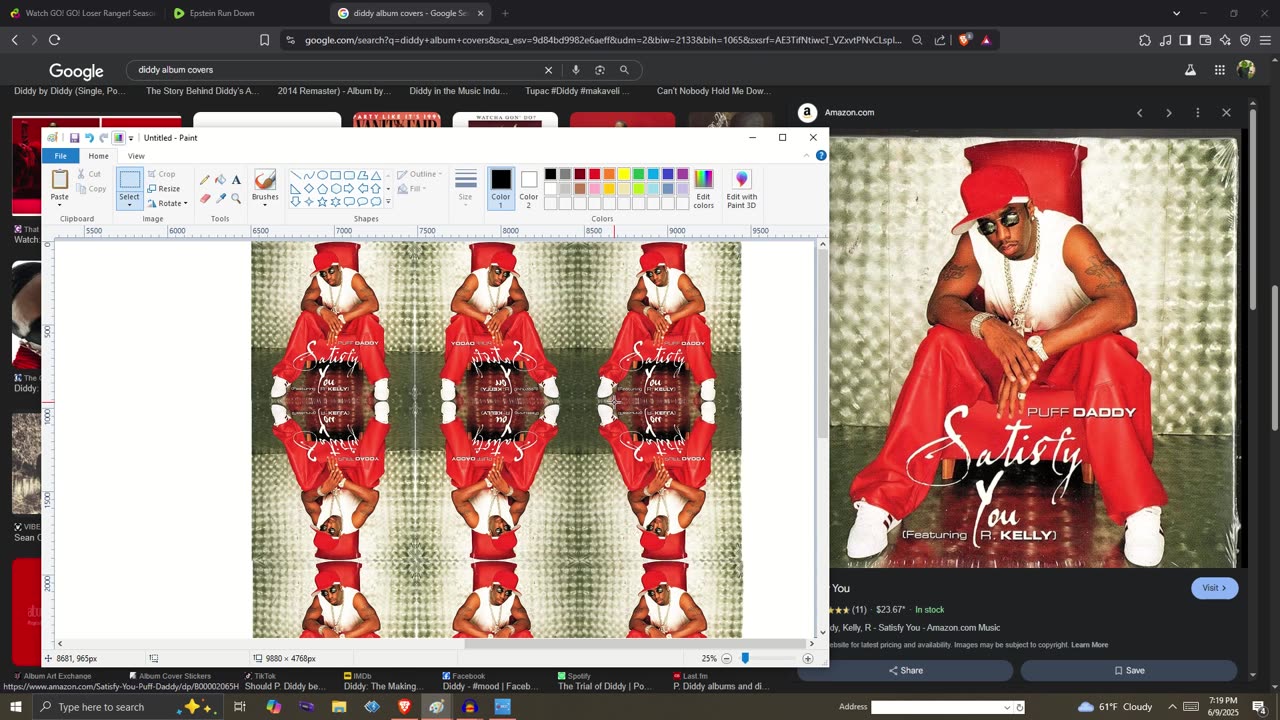This screenshot has width=1280, height=720.
Task: Click the Google apps grid icon
Action: (1220, 70)
